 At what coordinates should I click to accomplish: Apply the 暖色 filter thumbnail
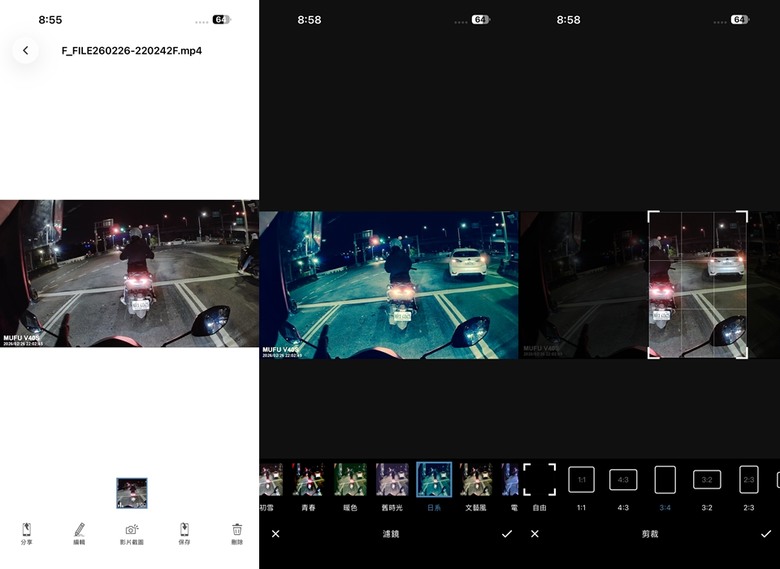pyautogui.click(x=350, y=479)
